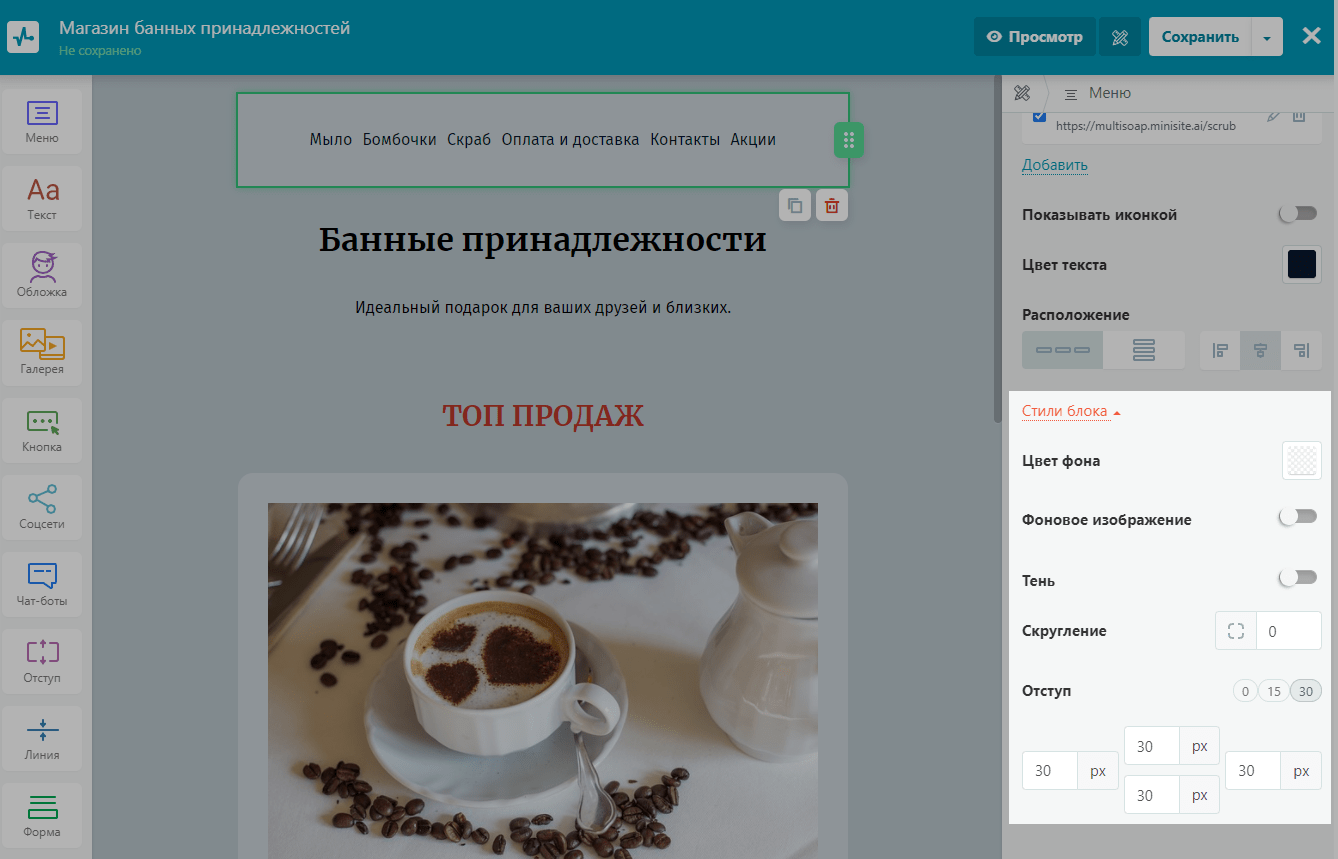1338x859 pixels.
Task: Open the Цвет фона color swatch
Action: point(1302,460)
